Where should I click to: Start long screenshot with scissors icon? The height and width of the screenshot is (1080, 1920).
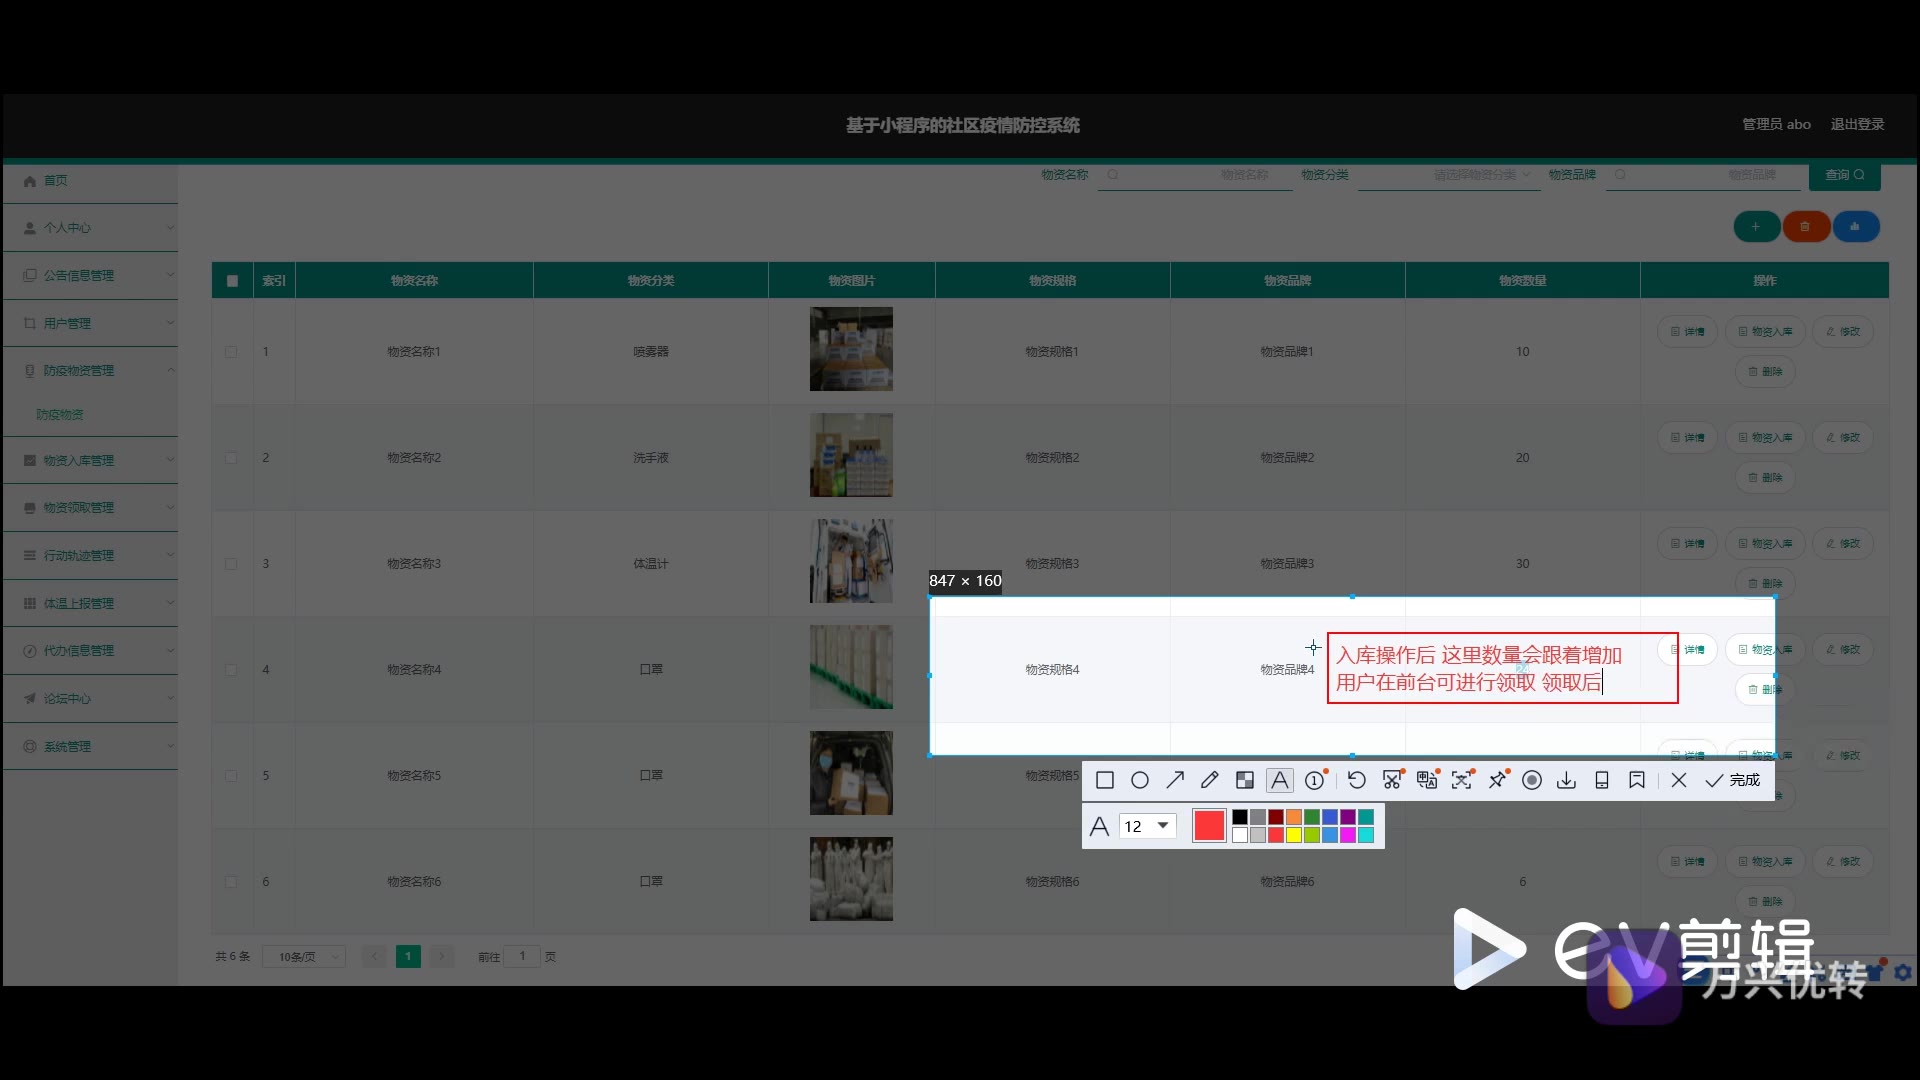click(1392, 780)
